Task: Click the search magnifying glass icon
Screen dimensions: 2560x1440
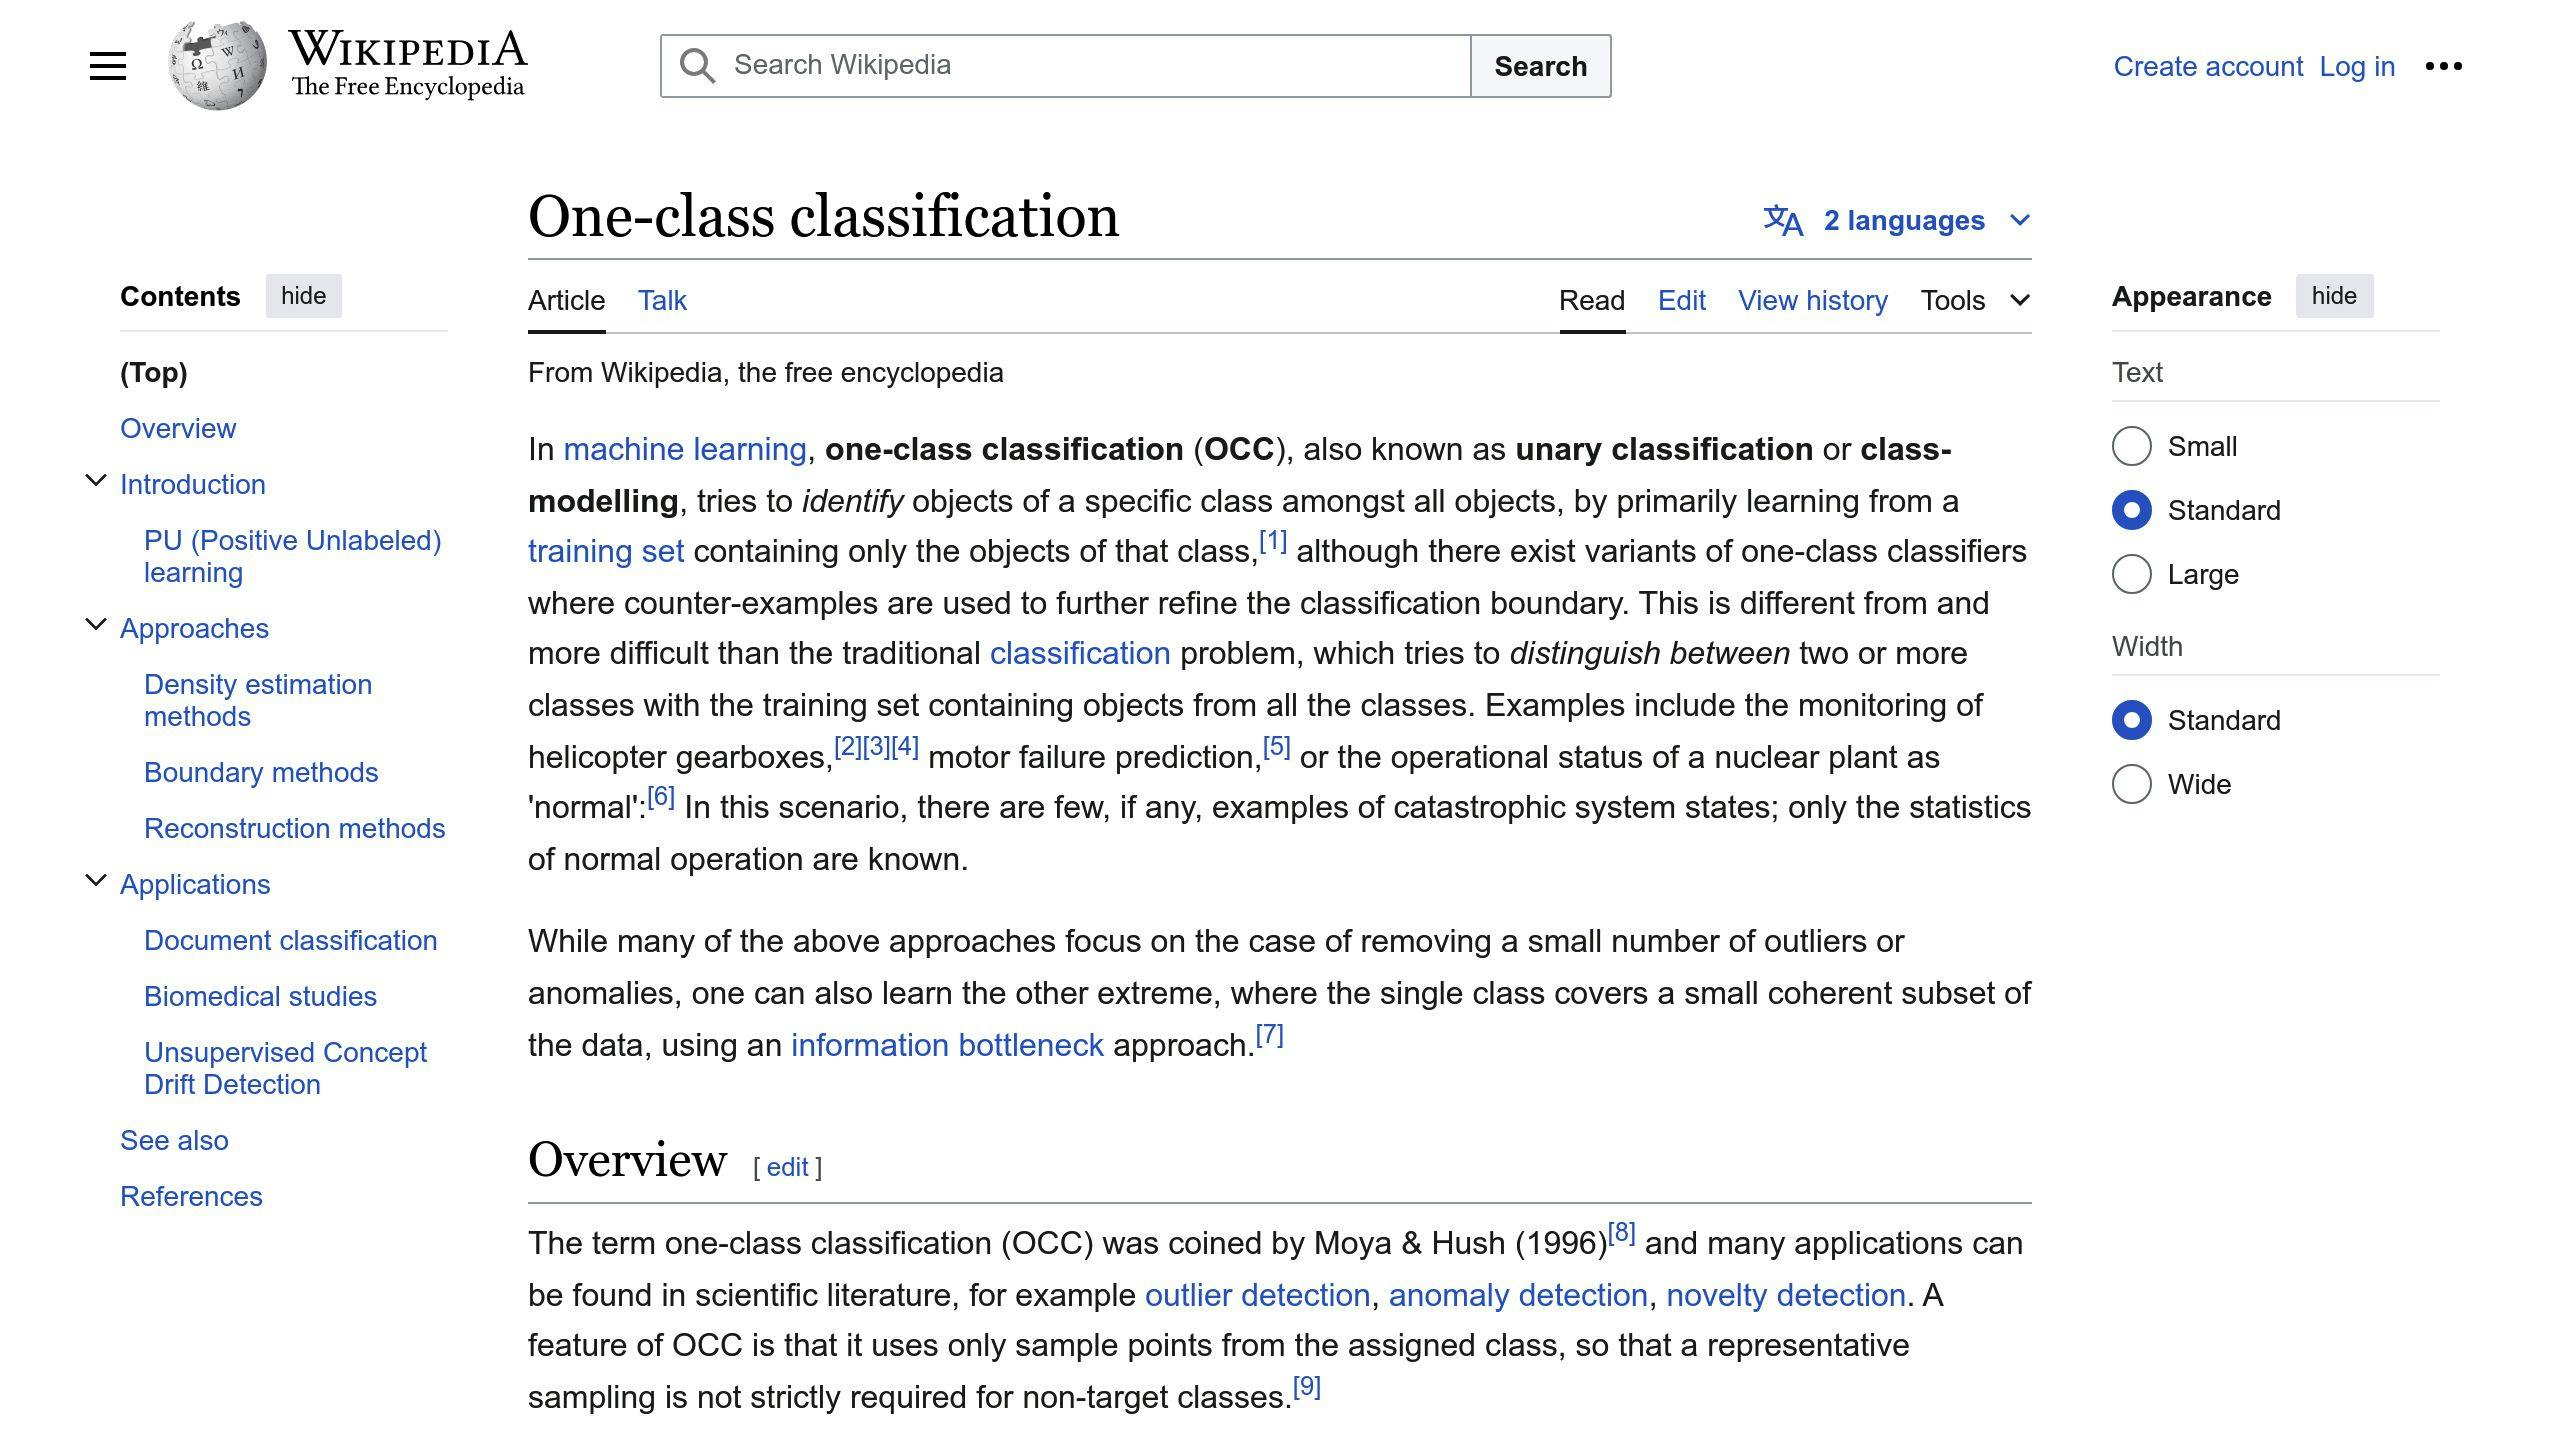Action: 698,65
